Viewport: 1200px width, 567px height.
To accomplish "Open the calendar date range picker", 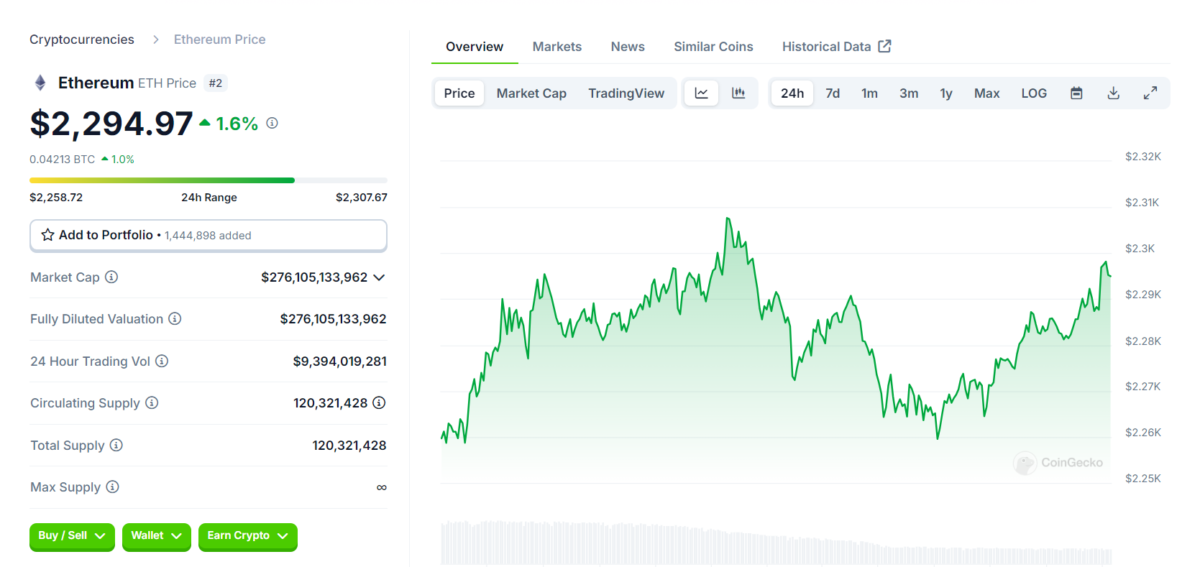I will coord(1076,93).
